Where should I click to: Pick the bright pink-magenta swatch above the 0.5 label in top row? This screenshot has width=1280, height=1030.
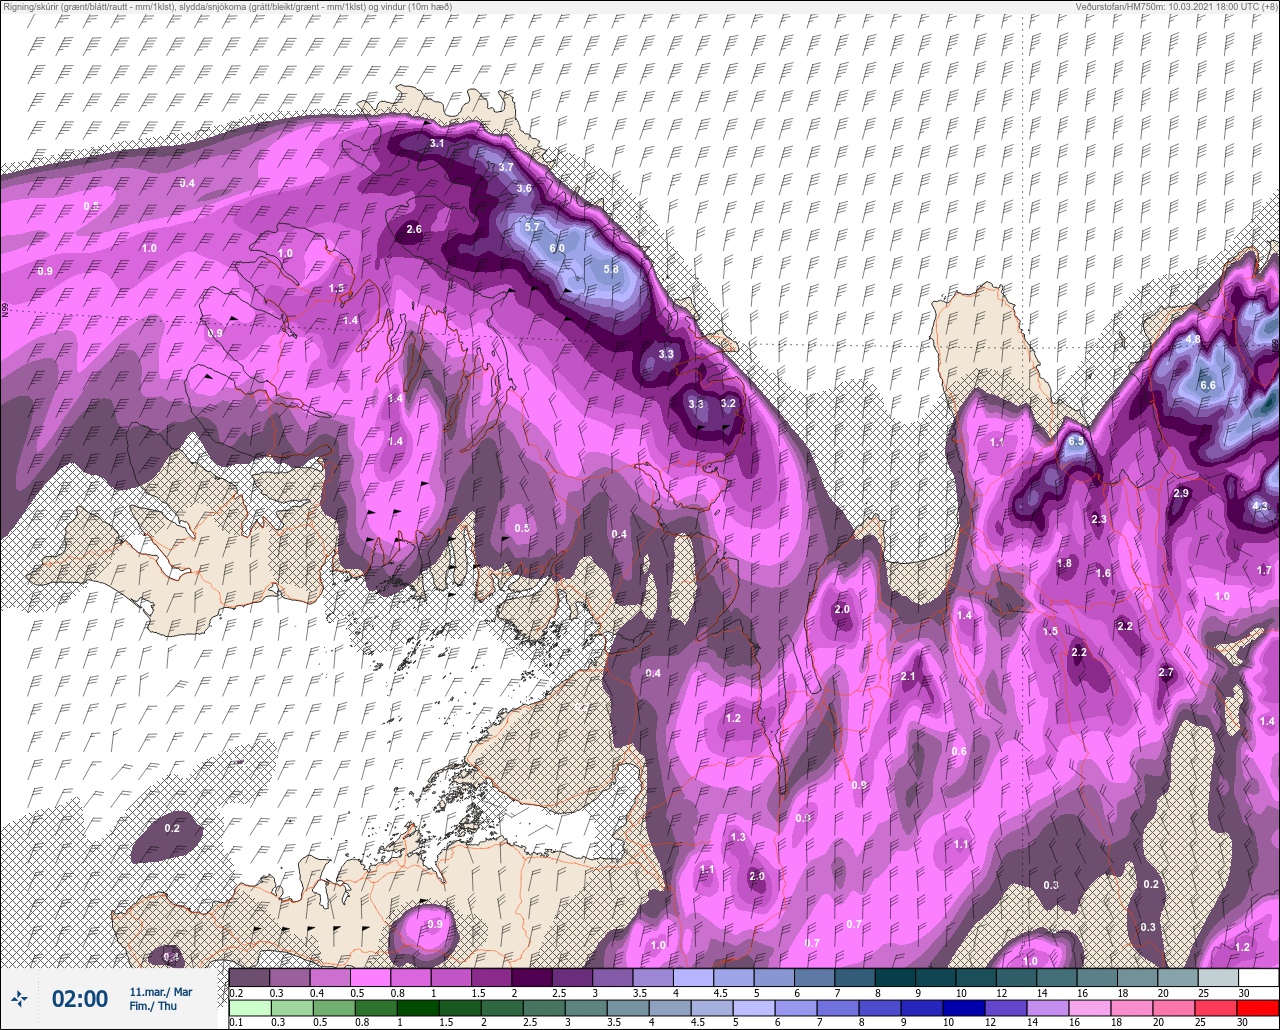click(x=370, y=977)
